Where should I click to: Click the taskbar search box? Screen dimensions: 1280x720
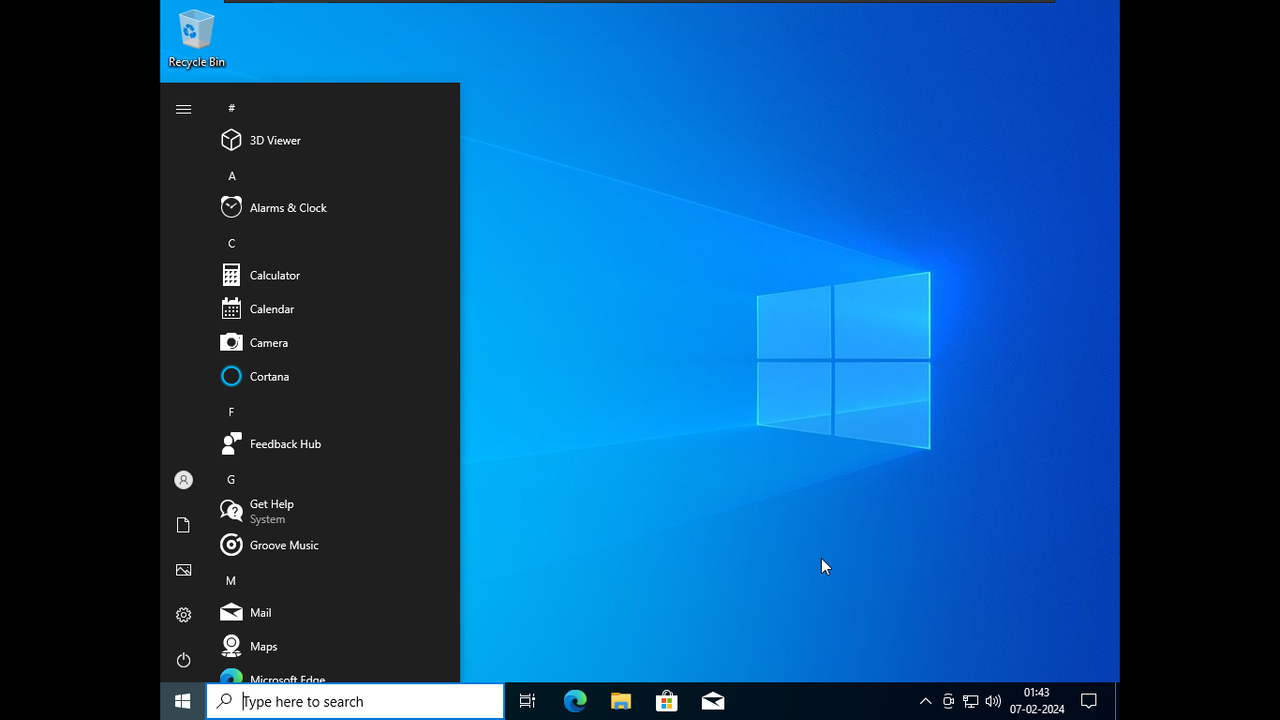355,701
